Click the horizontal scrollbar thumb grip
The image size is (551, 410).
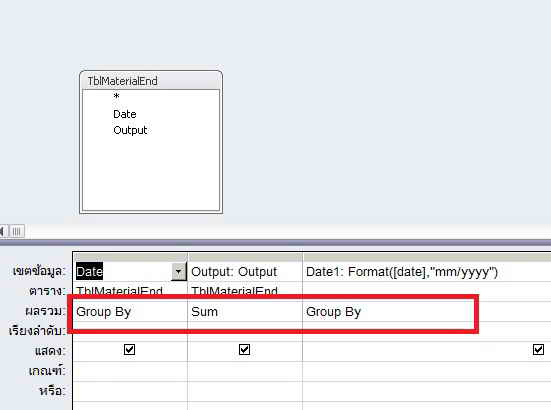pos(16,231)
